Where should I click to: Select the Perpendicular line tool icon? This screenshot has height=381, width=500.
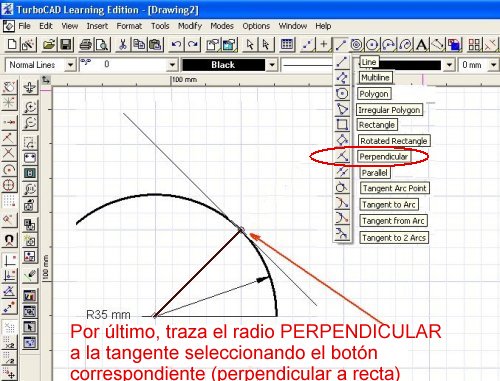click(342, 156)
